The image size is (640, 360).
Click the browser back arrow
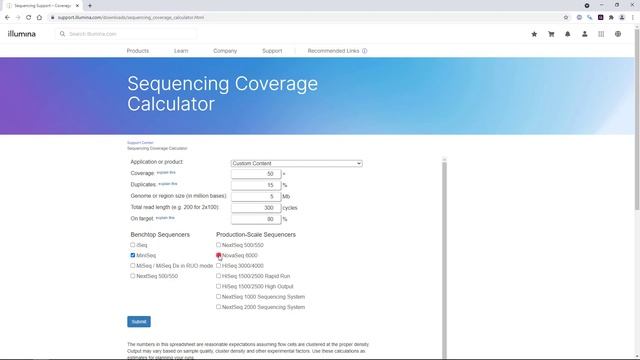point(7,18)
